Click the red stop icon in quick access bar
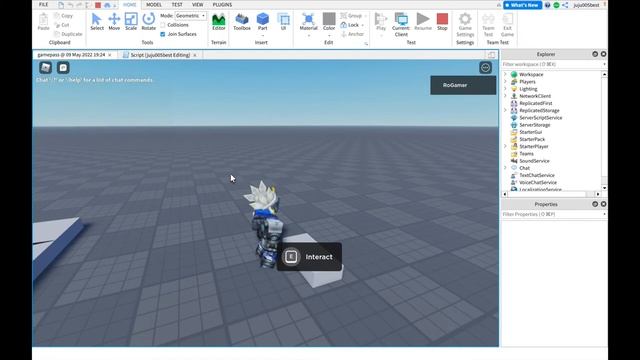640x360 pixels. 98,5
